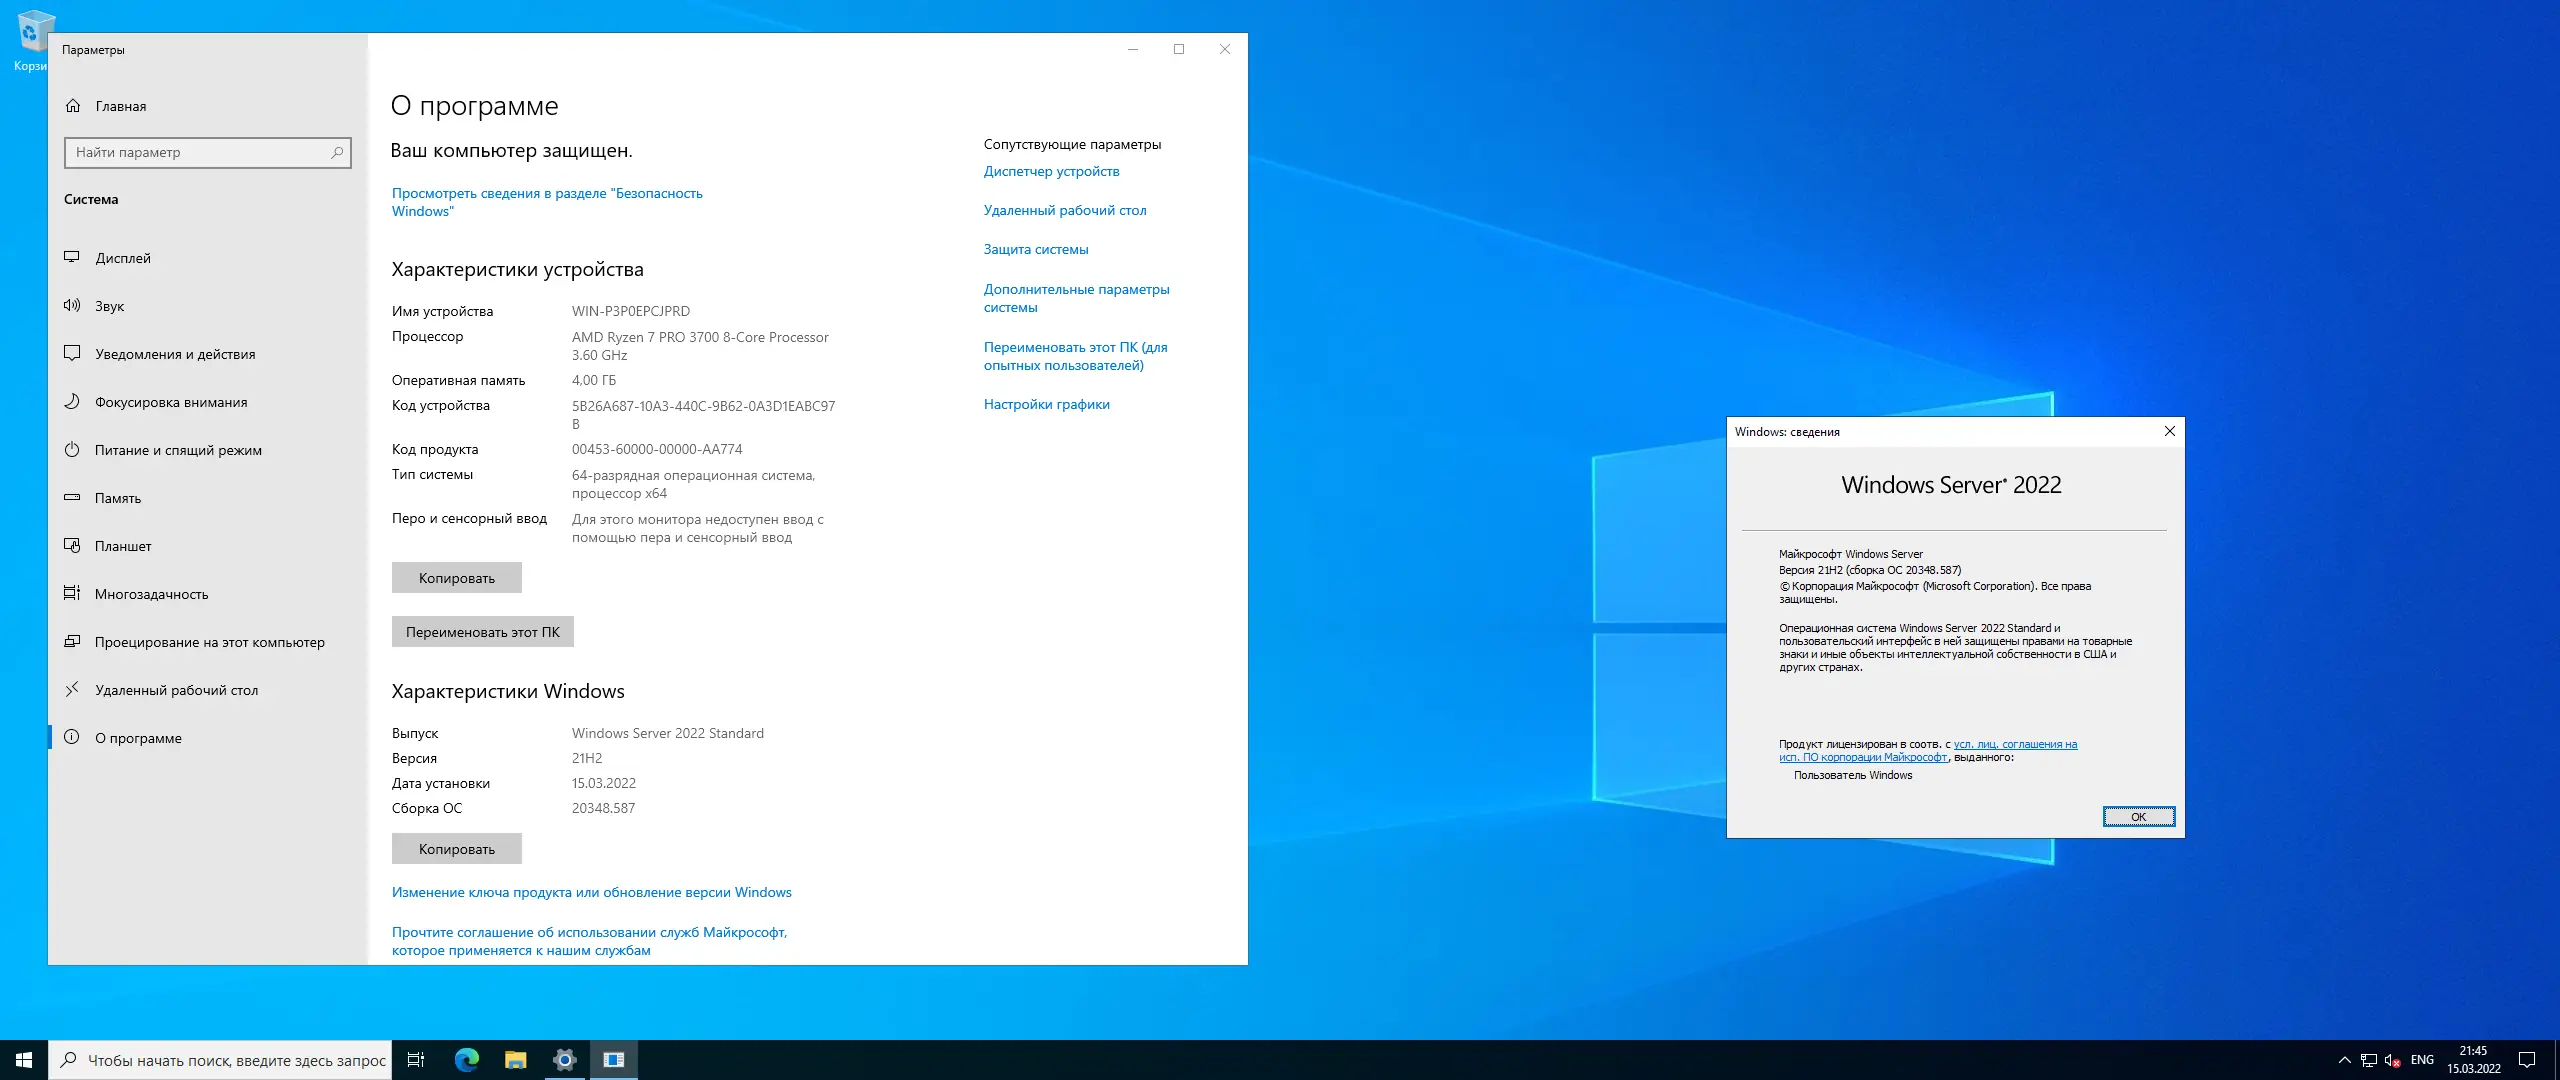Select Дисплей in the Settings sidebar
Screen dimensions: 2560x1080
[122, 257]
